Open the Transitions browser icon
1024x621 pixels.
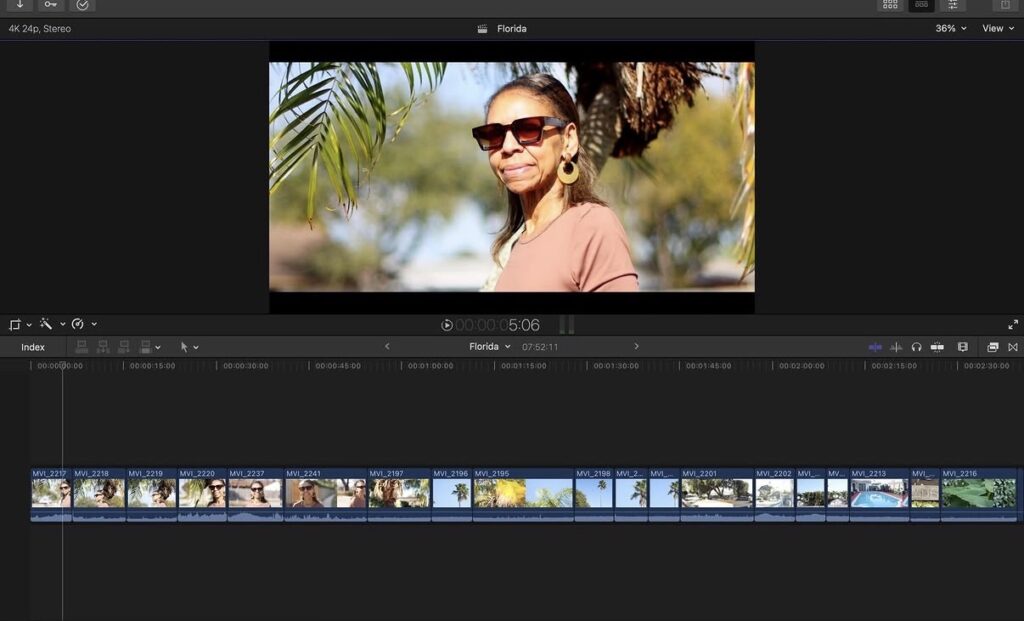click(1012, 347)
